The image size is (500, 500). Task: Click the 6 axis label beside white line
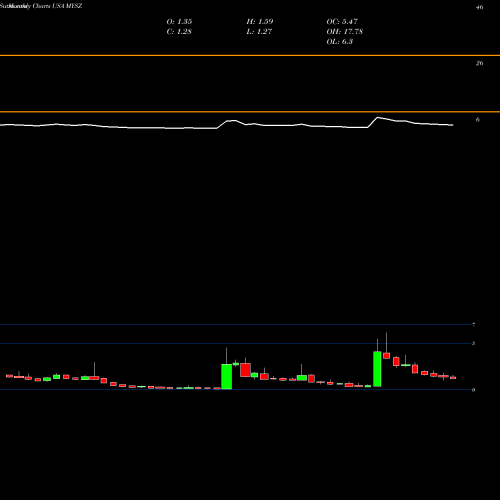[478, 119]
